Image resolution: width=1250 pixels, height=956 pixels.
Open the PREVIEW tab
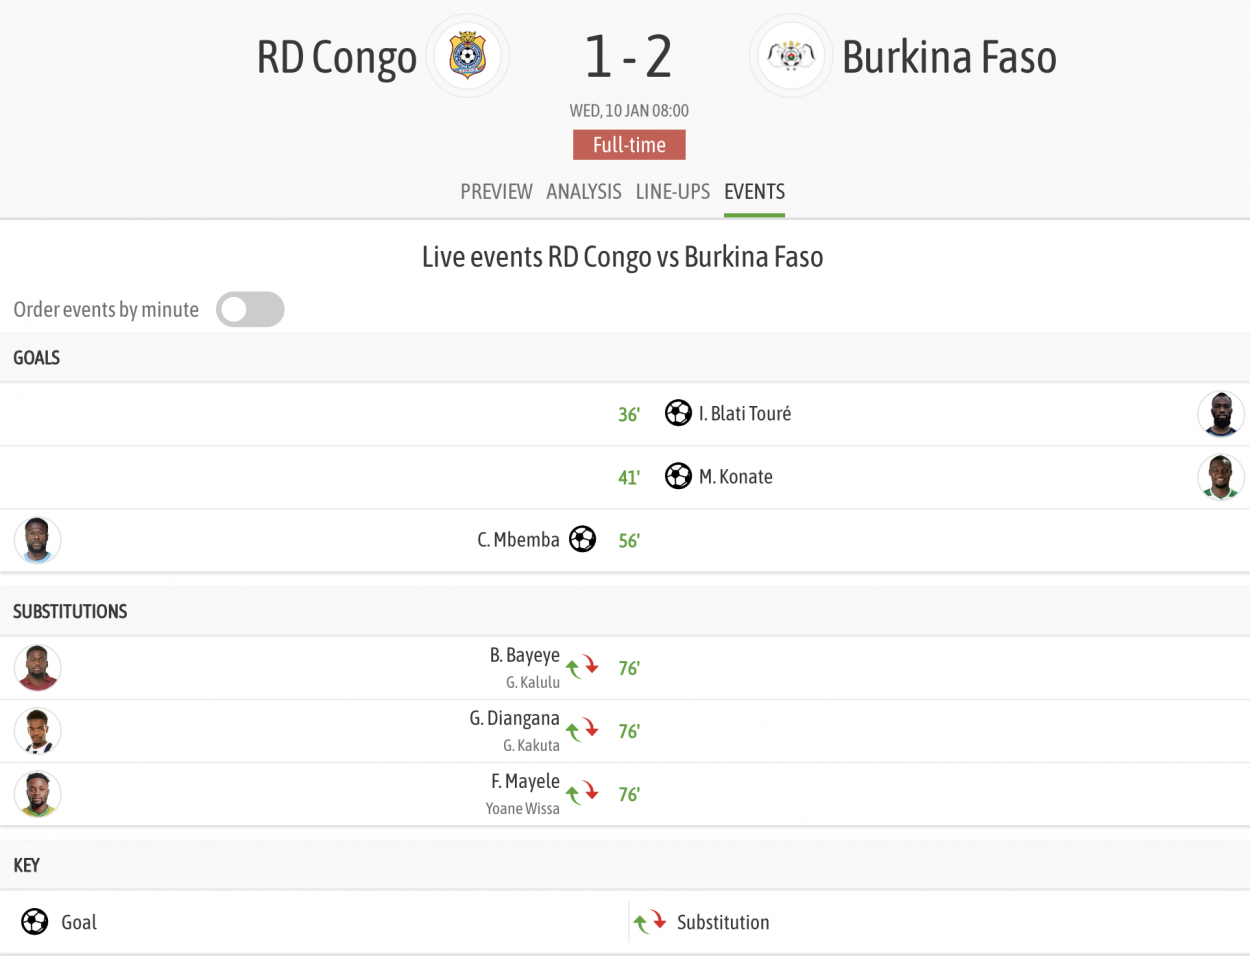496,191
